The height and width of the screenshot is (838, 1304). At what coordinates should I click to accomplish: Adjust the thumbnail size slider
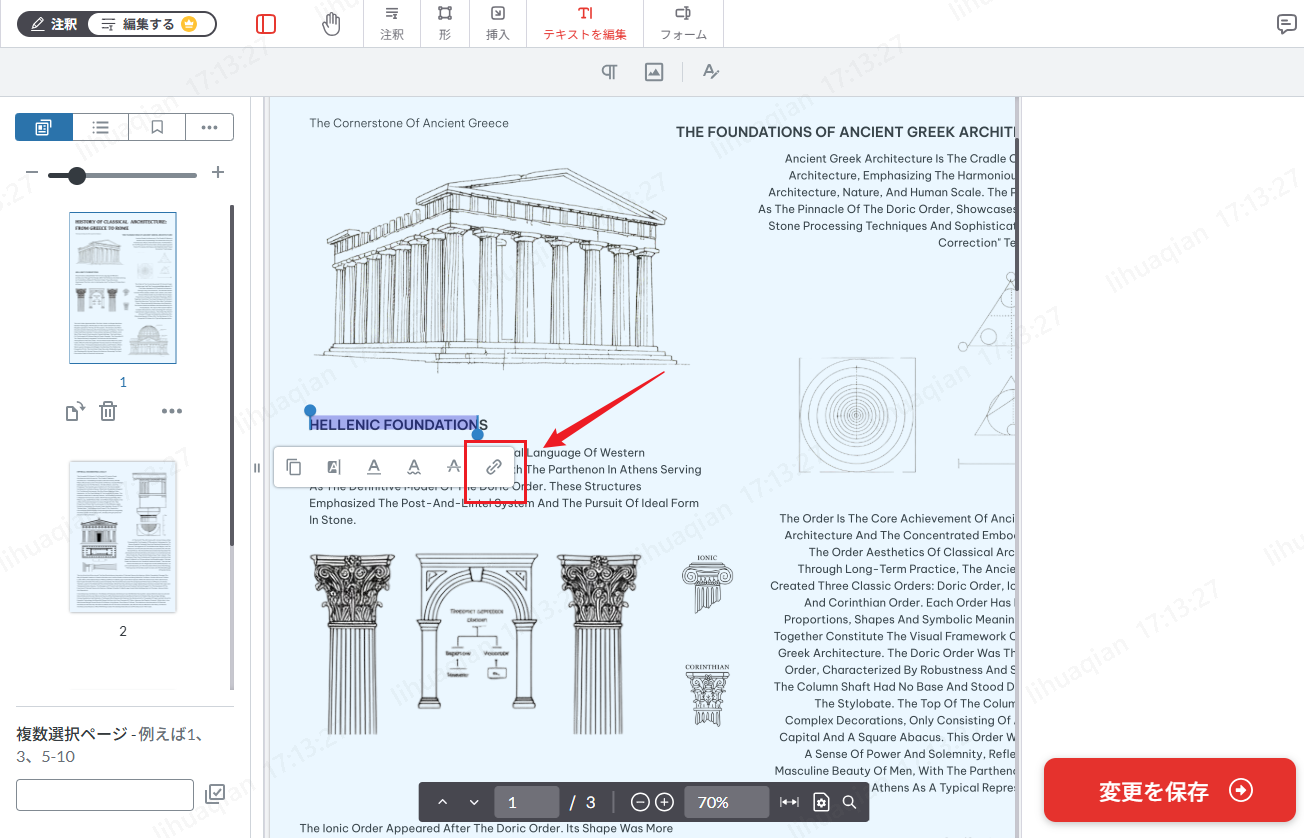[x=122, y=176]
